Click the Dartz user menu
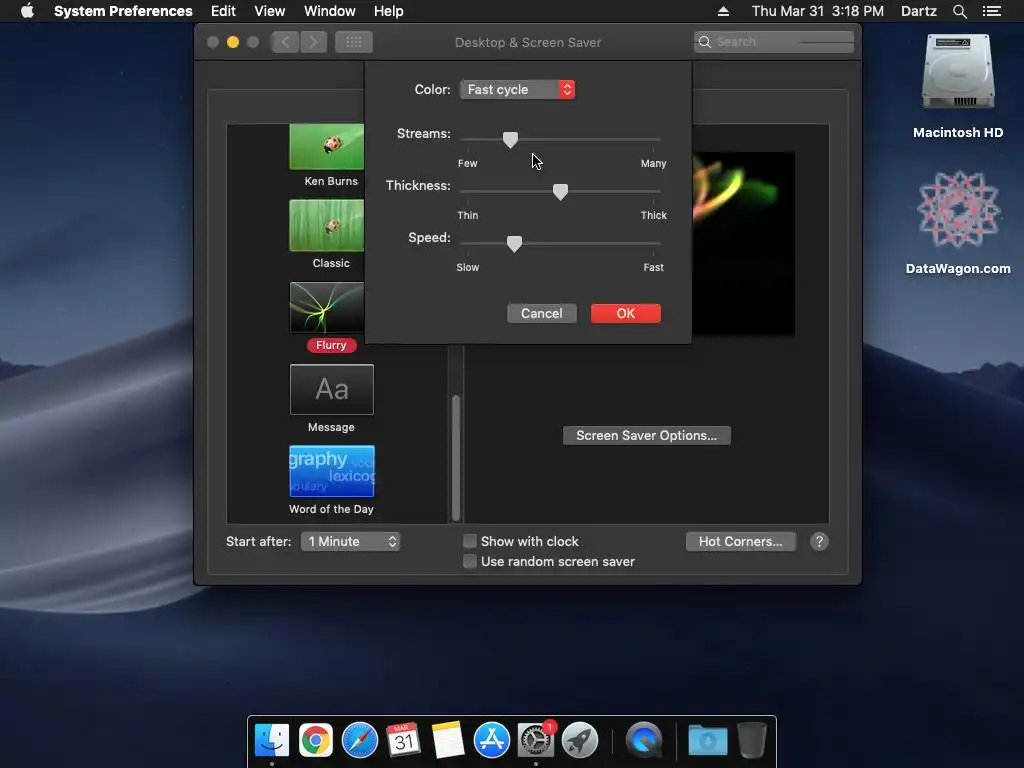This screenshot has height=768, width=1024. 918,11
